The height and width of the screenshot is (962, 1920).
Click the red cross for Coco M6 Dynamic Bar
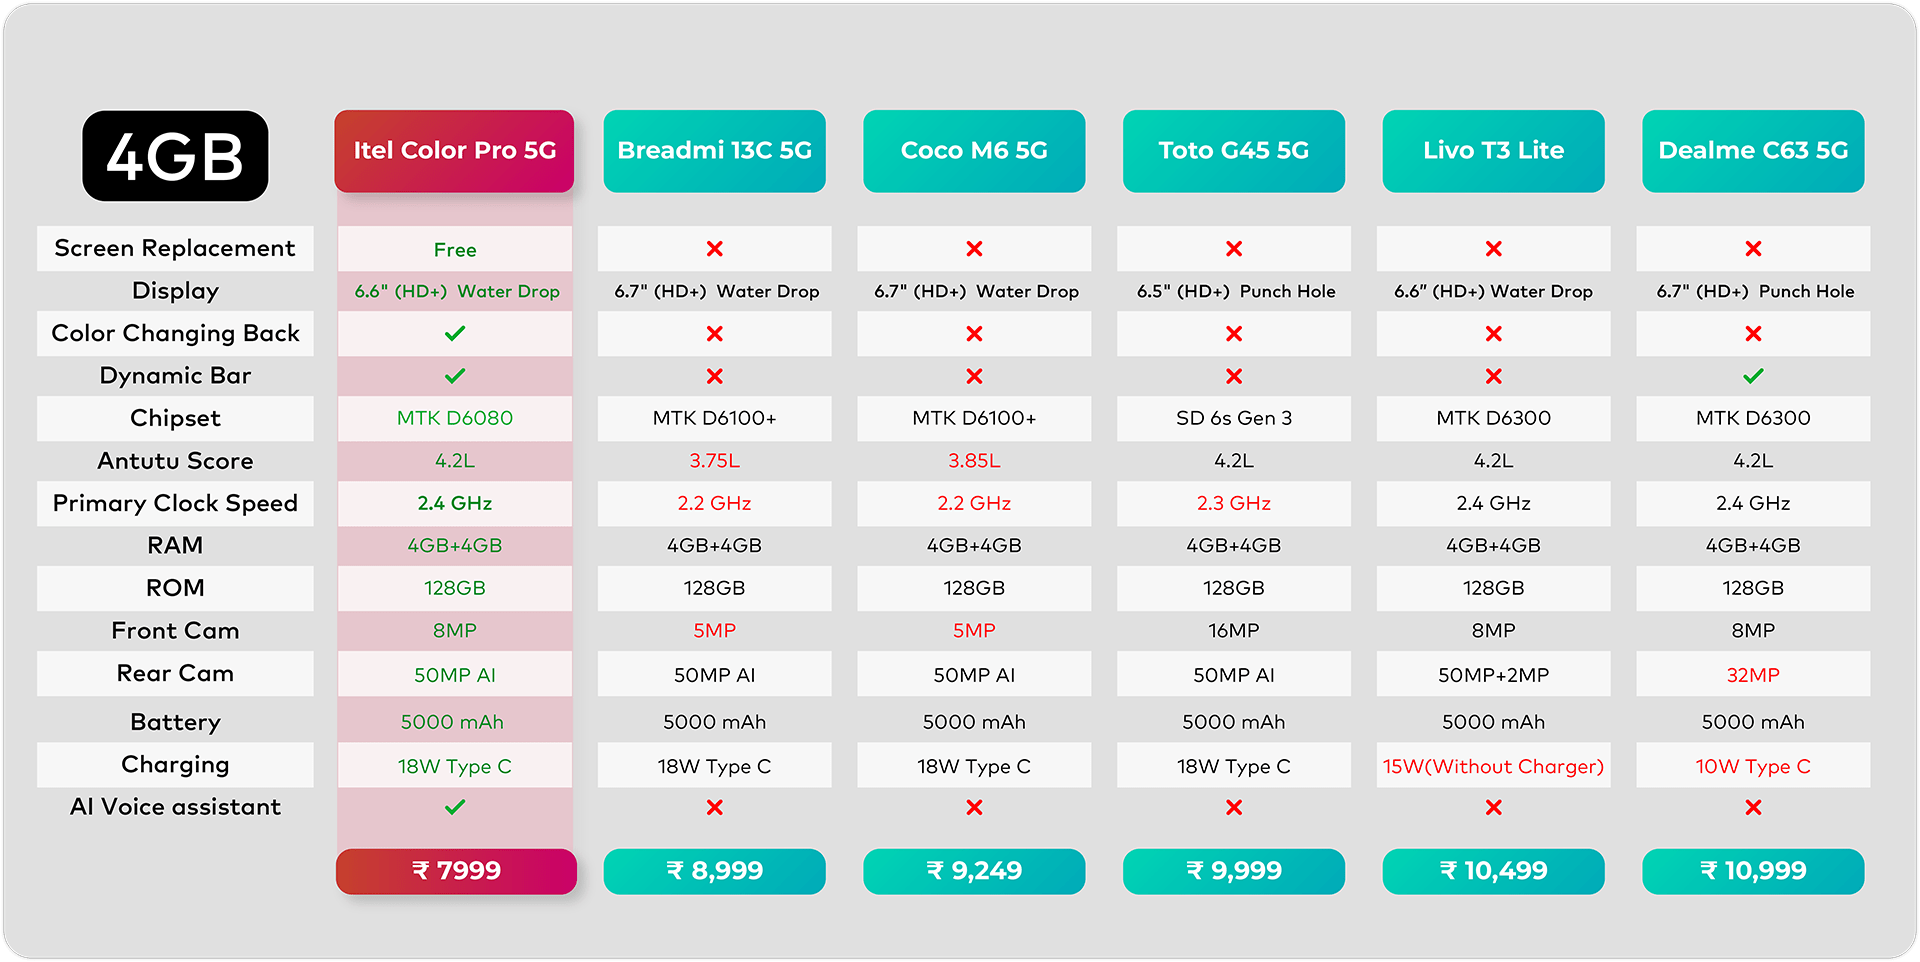[x=974, y=376]
